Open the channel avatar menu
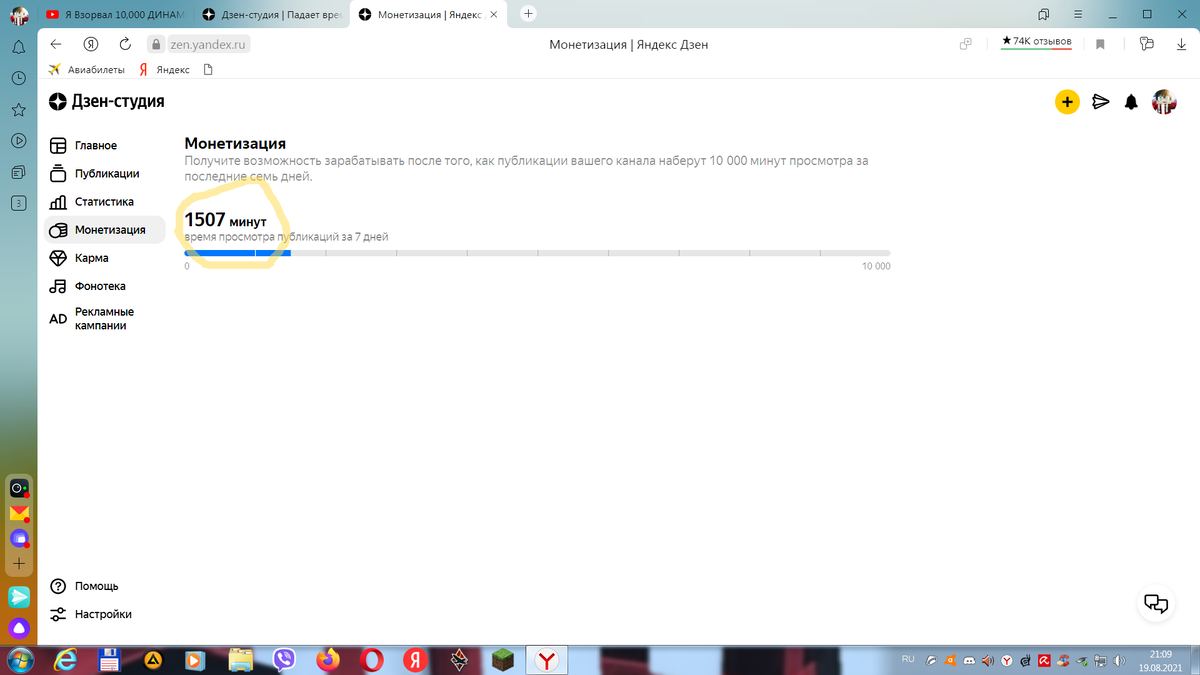The width and height of the screenshot is (1200, 675). pos(1164,101)
